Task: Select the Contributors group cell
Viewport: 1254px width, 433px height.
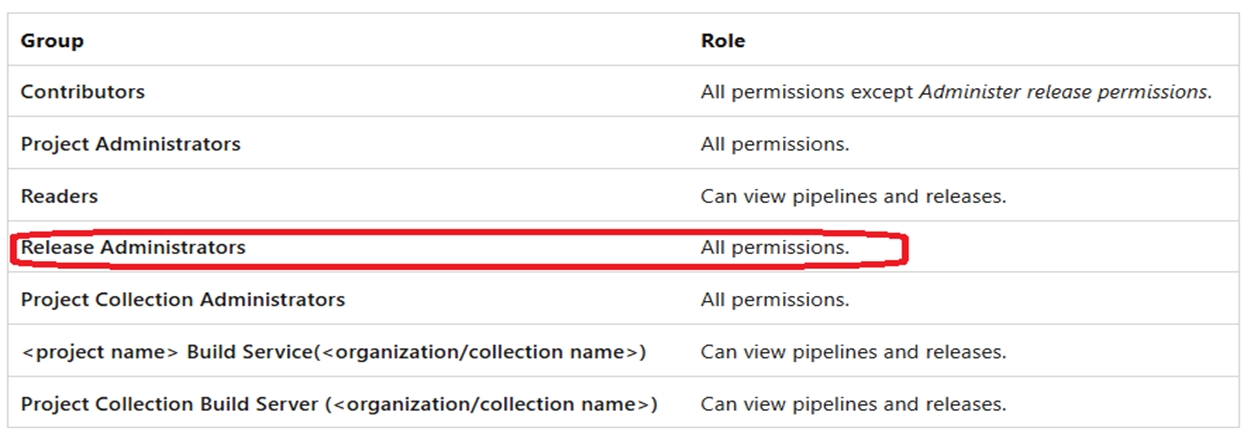Action: (x=83, y=92)
